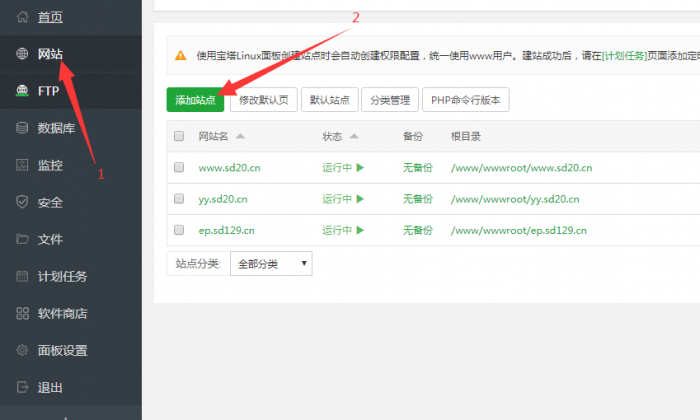
Task: Click the green 添加站点 button
Action: coord(195,100)
